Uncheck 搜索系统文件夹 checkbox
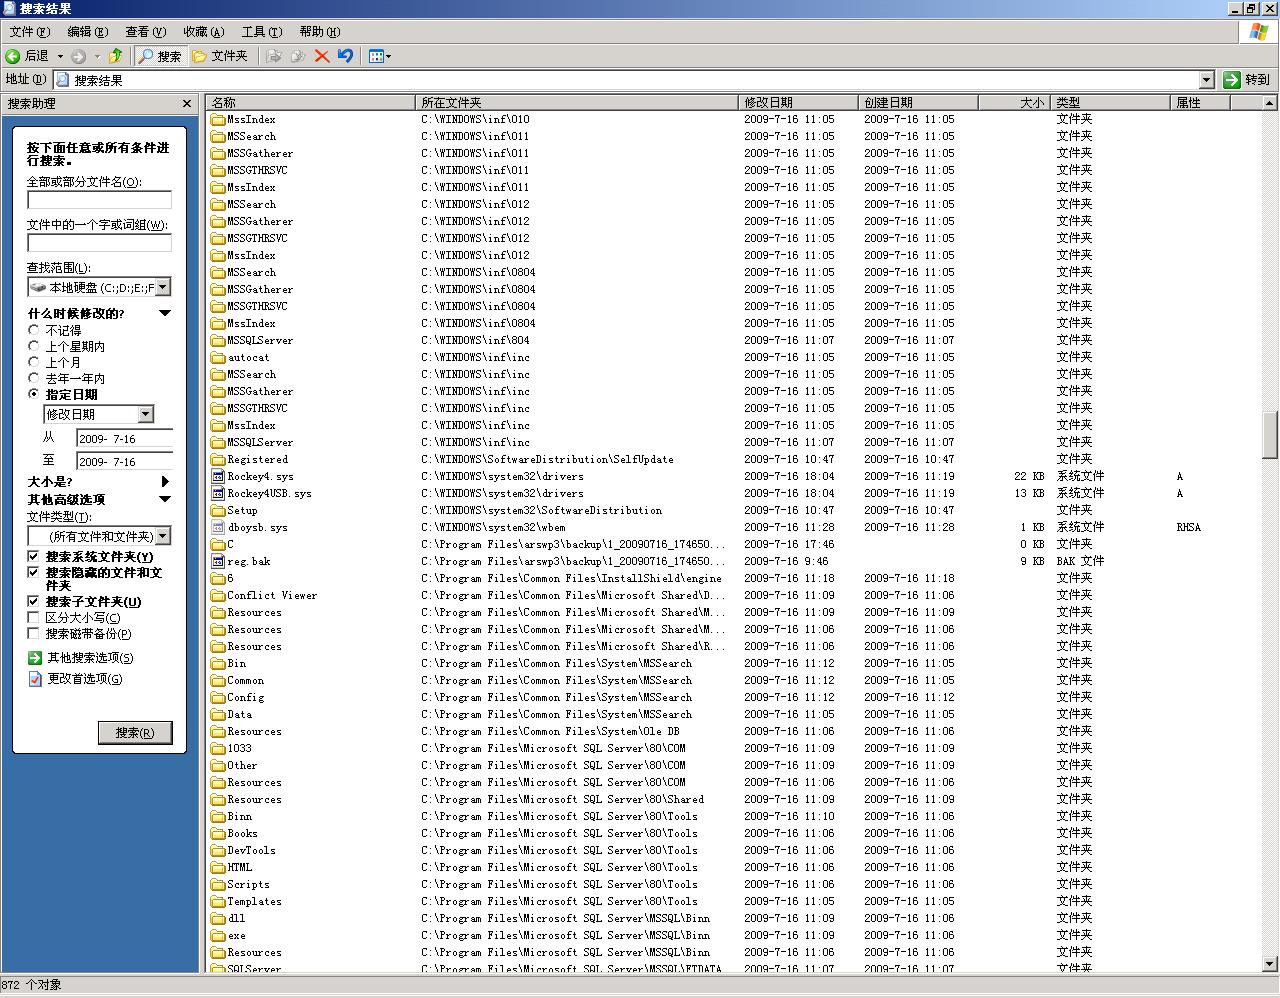The image size is (1280, 998). (x=33, y=557)
